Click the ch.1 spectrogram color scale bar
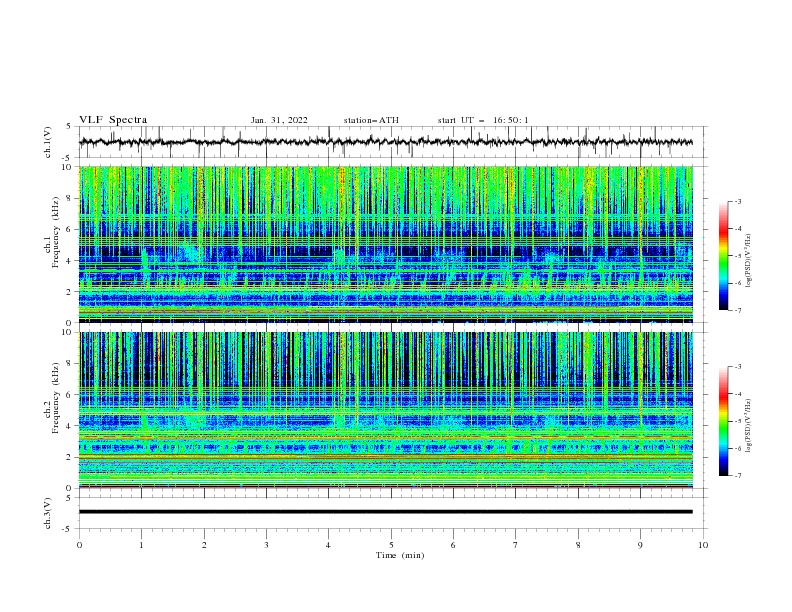 click(x=724, y=256)
